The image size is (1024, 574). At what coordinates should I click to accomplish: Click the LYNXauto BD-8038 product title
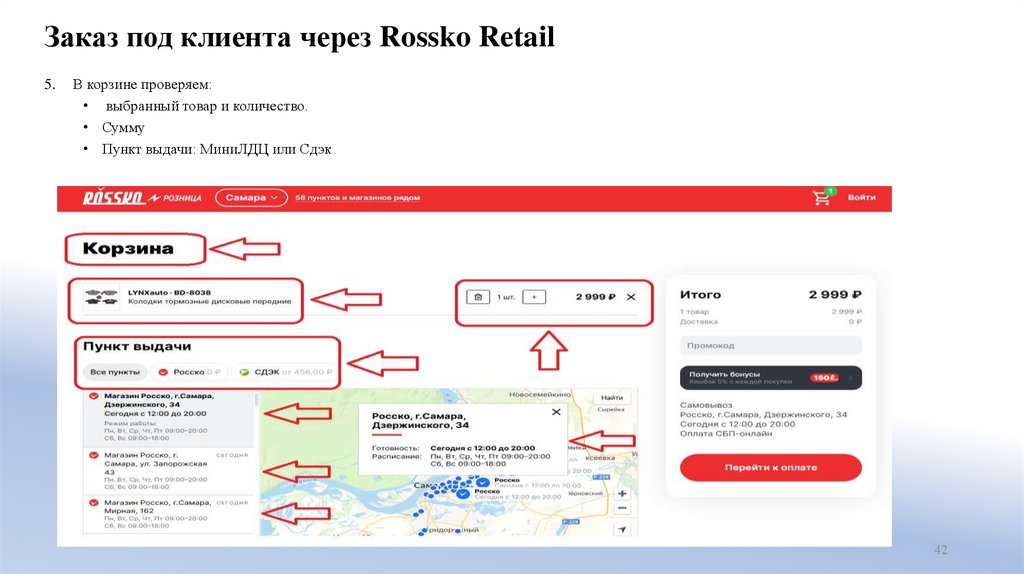tap(169, 293)
